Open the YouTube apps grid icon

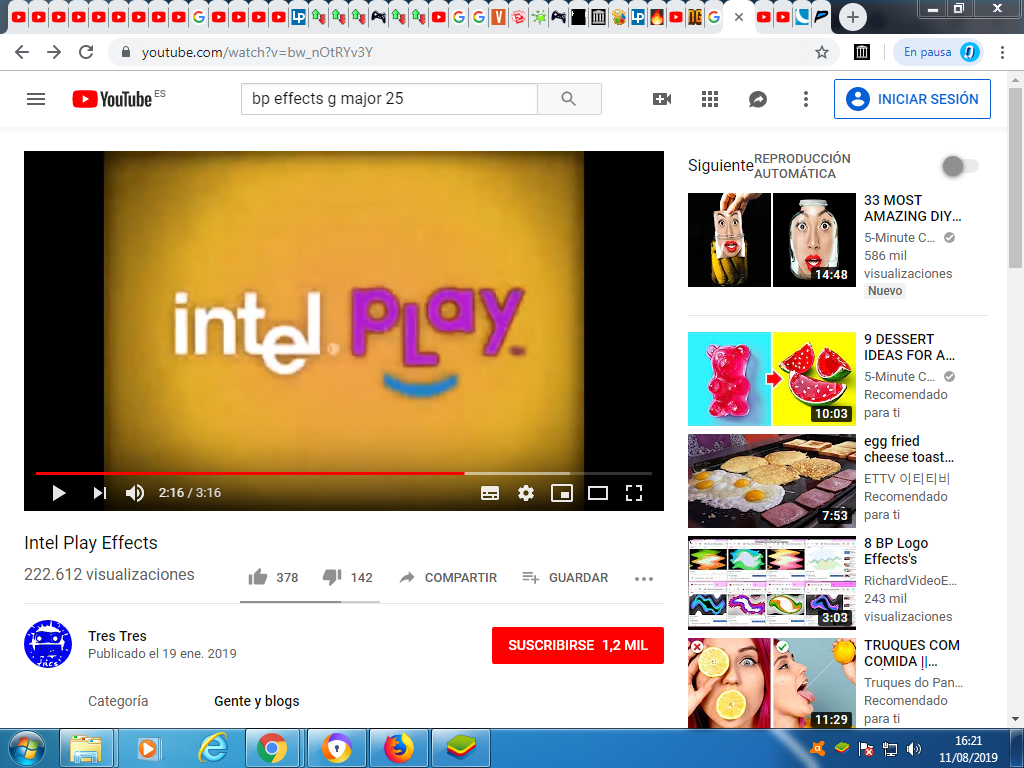[x=710, y=99]
